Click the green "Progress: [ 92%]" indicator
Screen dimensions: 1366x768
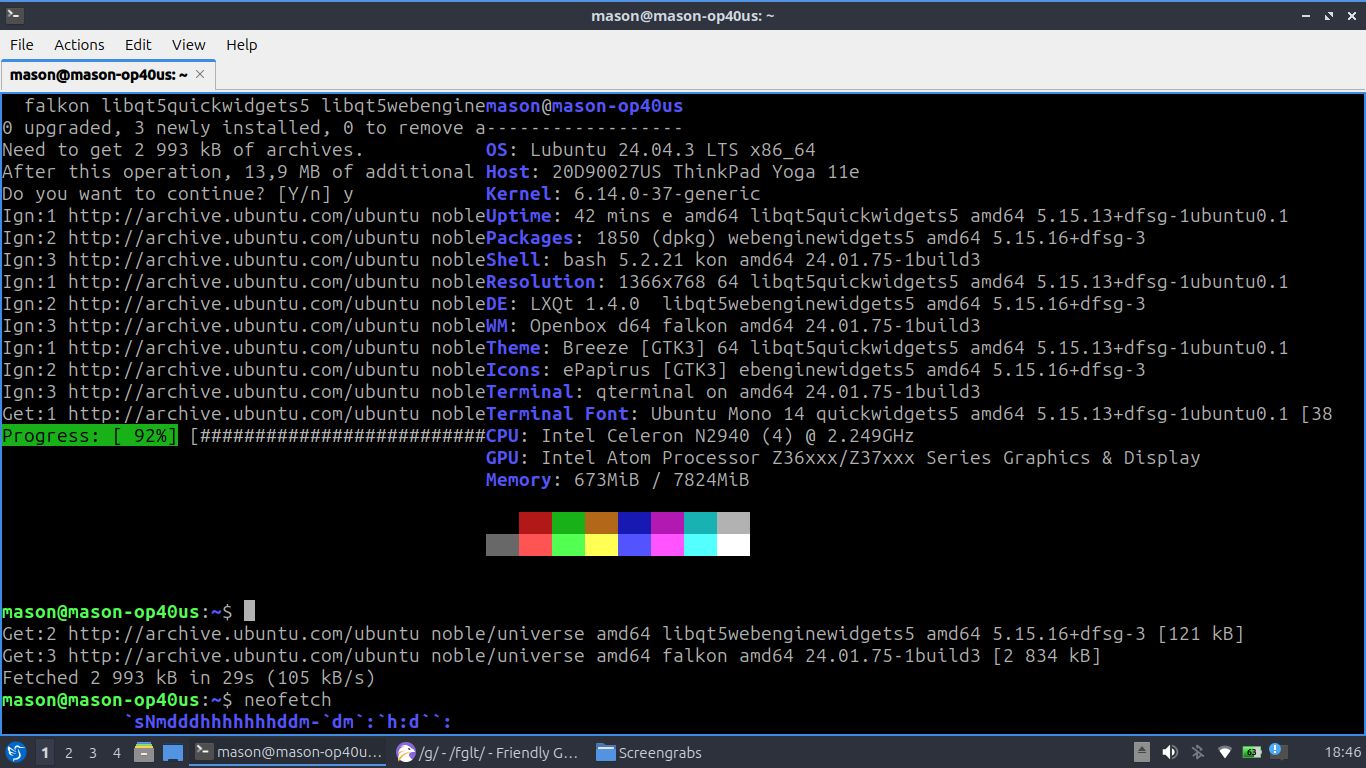(x=90, y=436)
